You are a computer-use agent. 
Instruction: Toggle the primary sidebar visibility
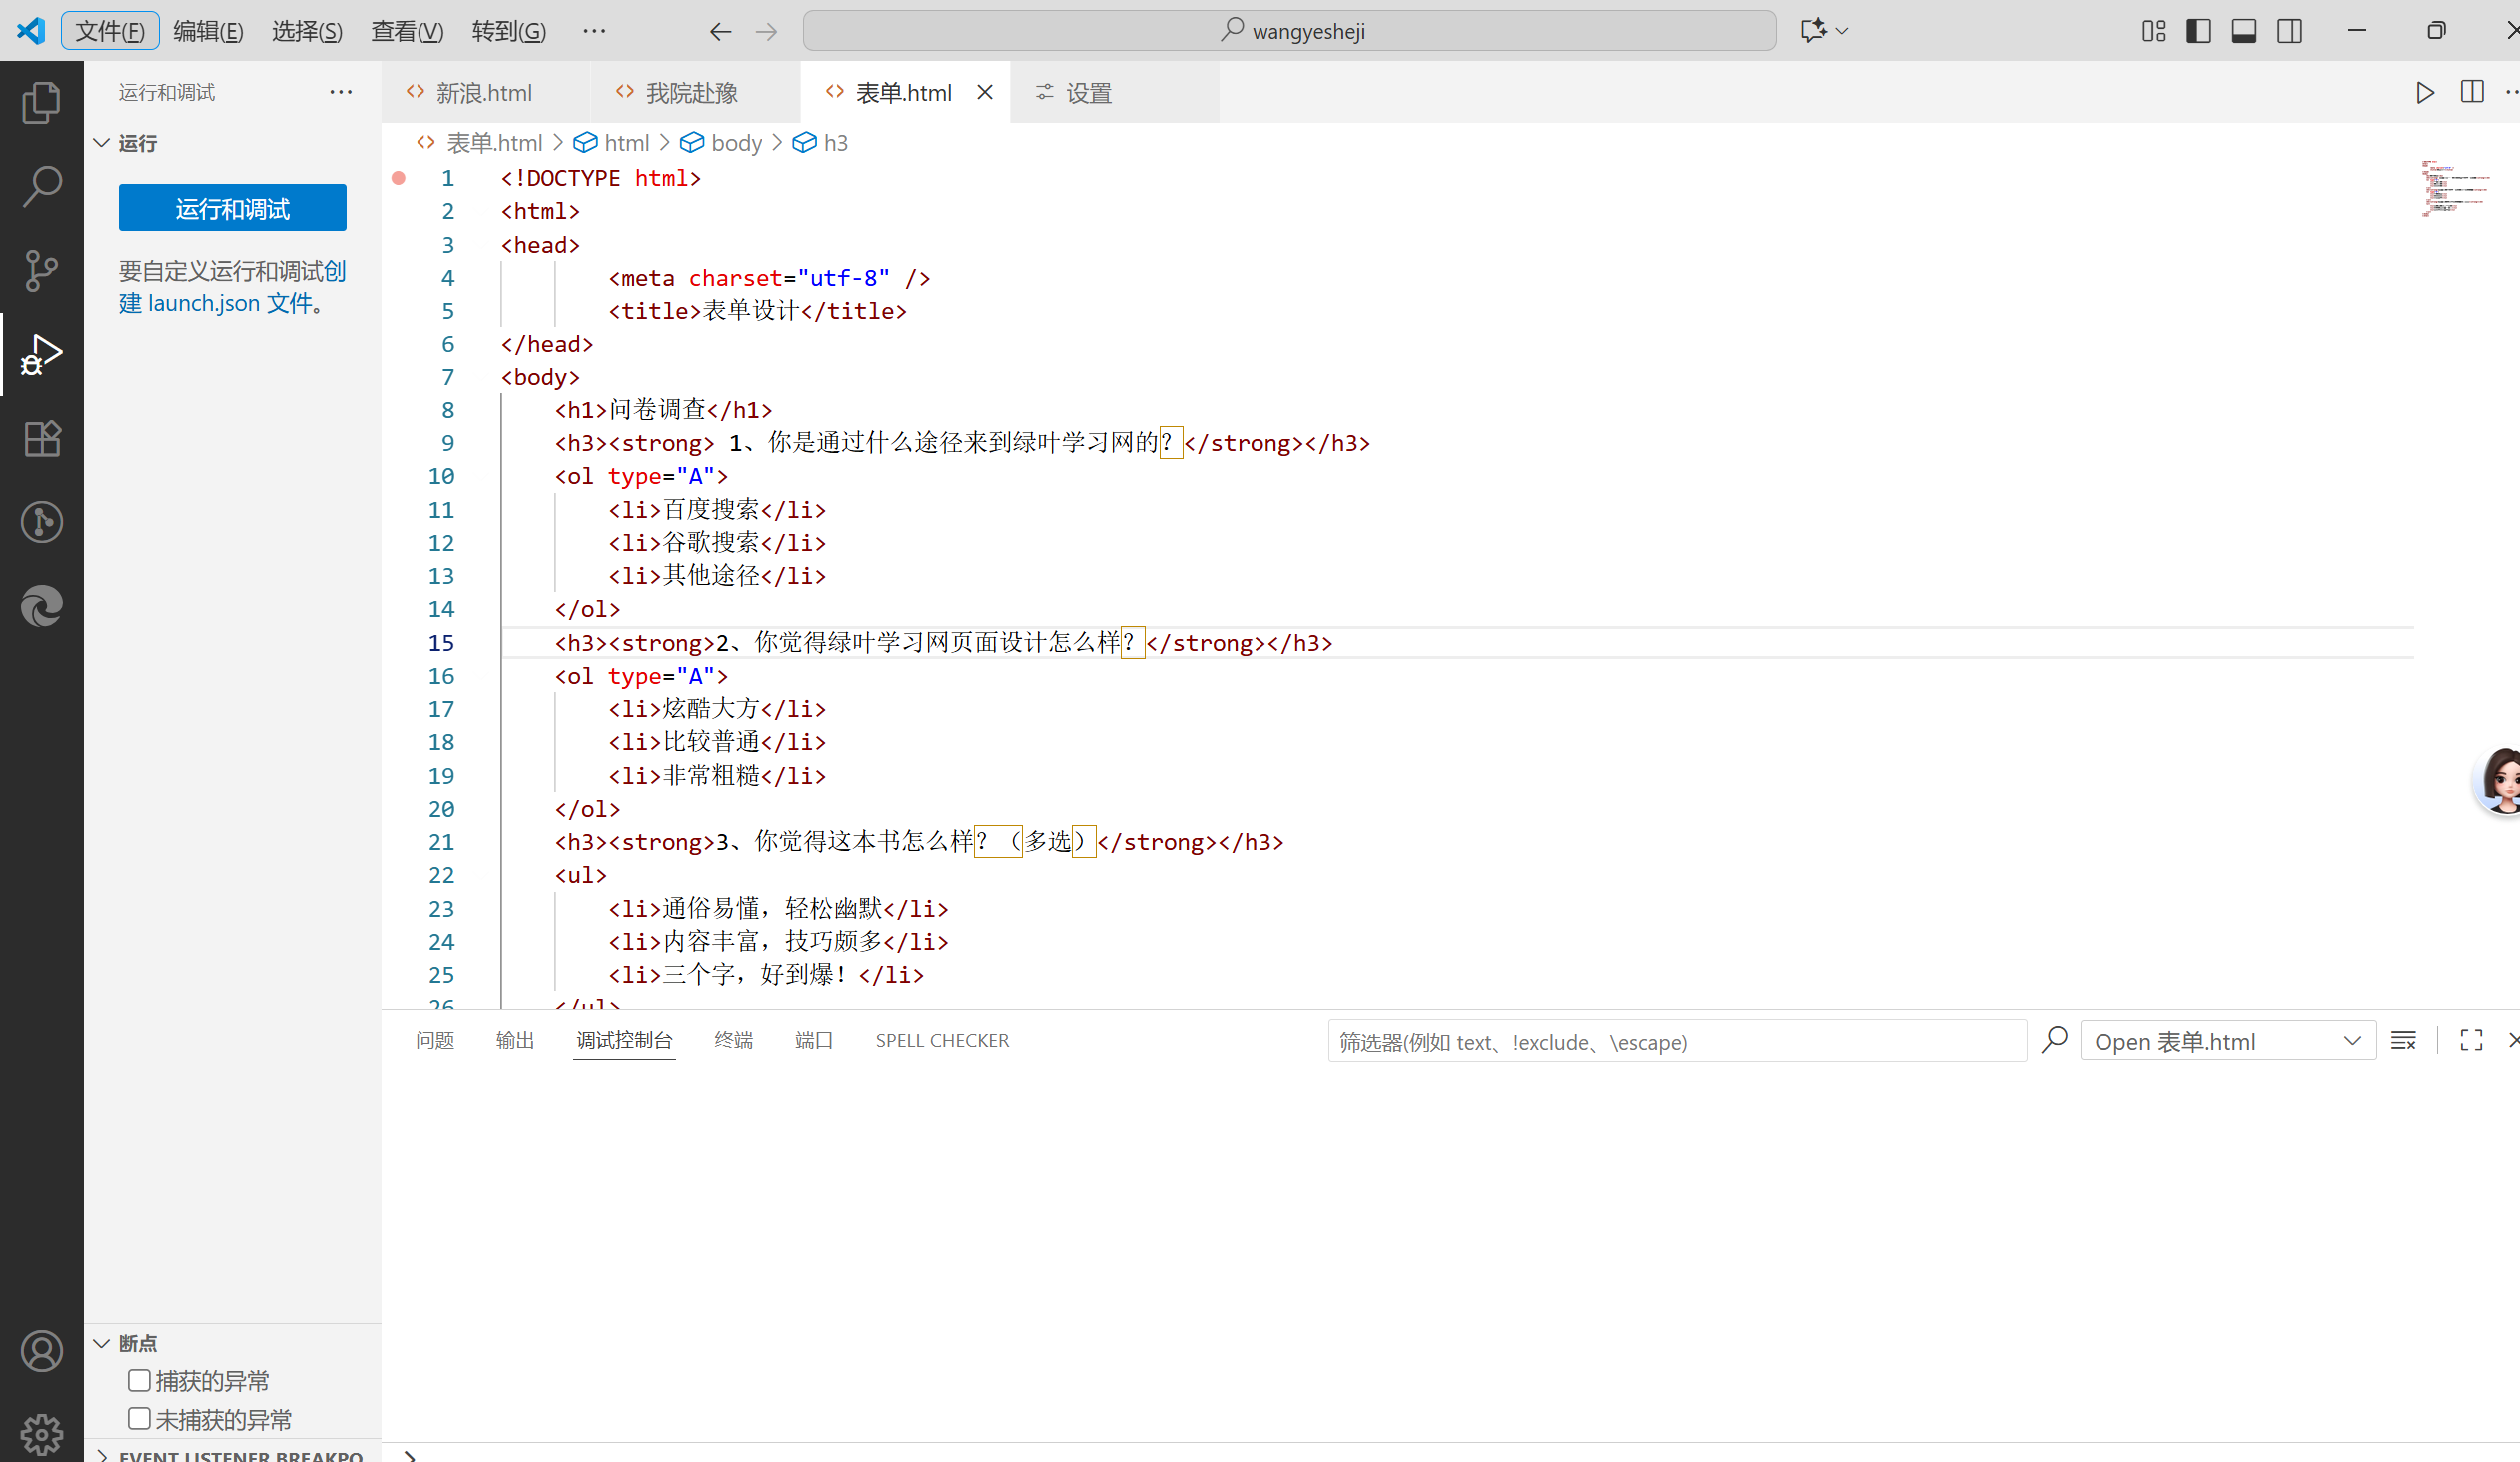click(x=2198, y=31)
